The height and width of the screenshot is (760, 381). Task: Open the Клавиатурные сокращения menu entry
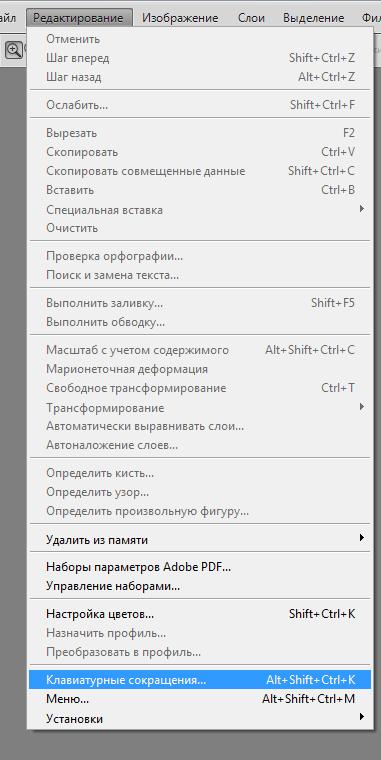point(200,680)
